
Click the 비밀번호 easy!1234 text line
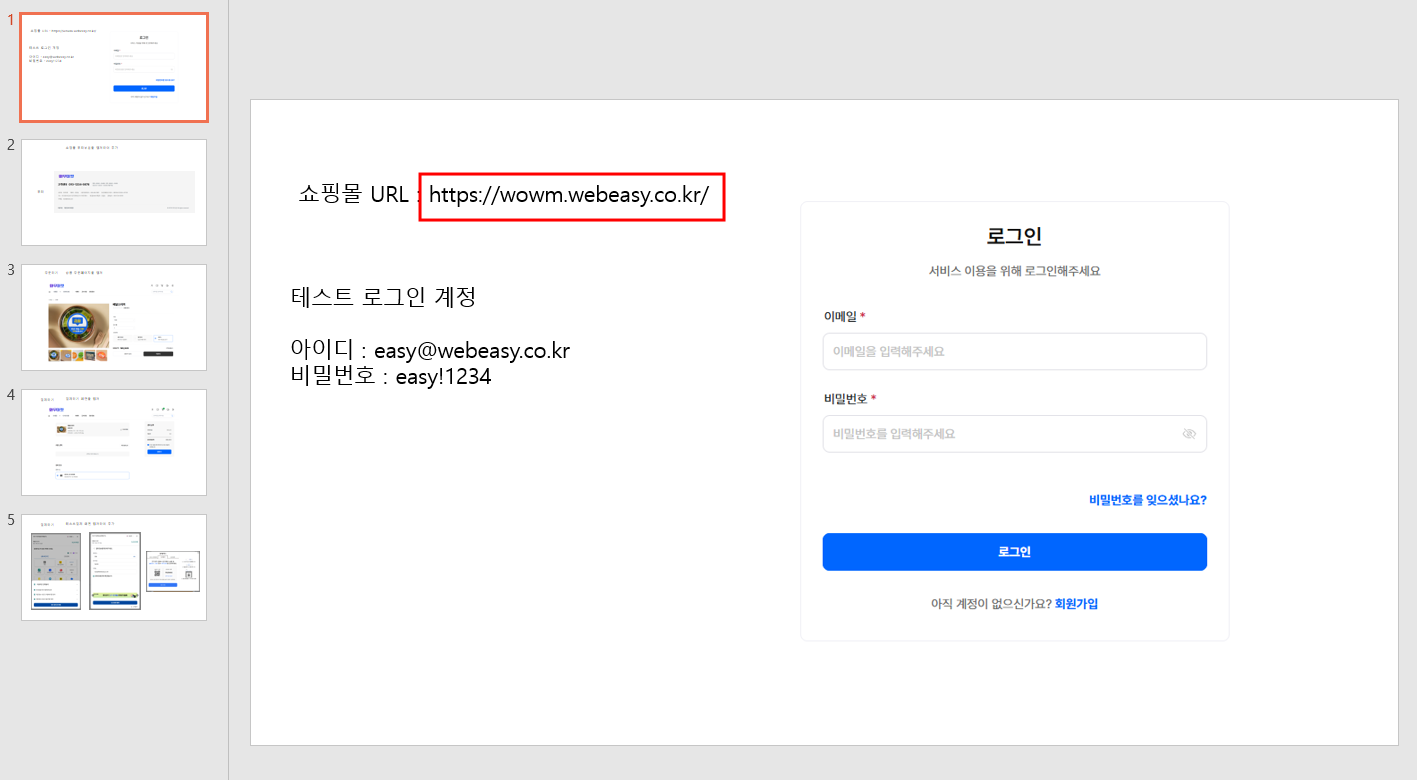(390, 377)
